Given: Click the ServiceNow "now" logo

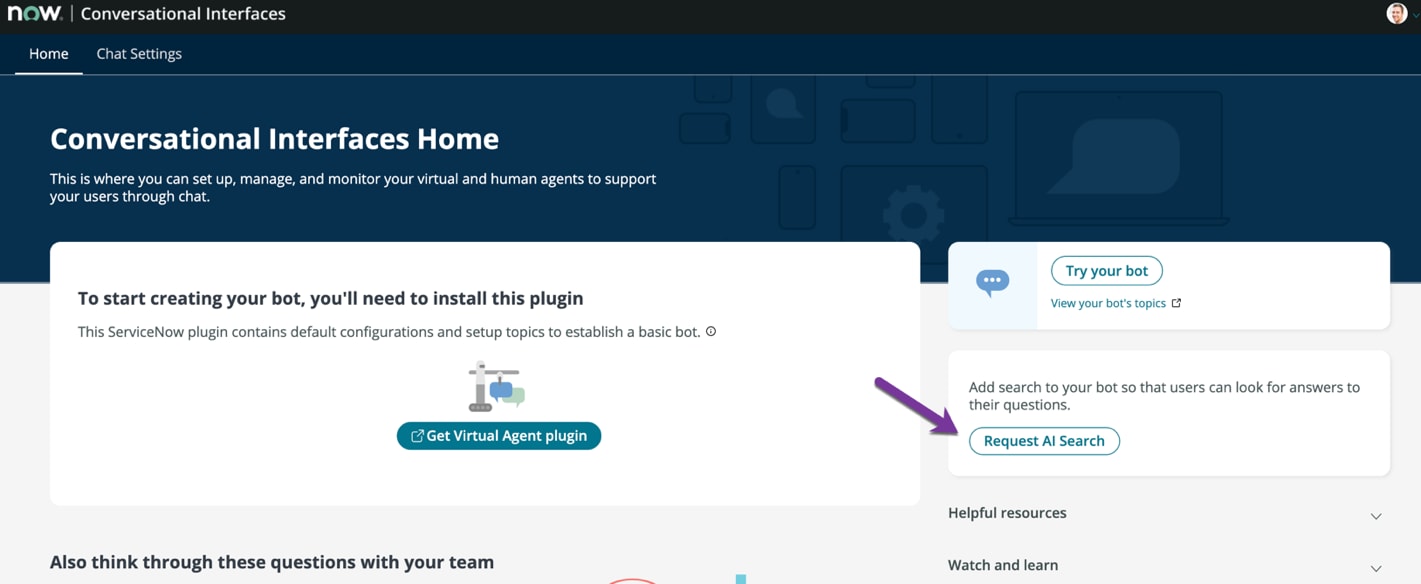Looking at the screenshot, I should pos(34,13).
